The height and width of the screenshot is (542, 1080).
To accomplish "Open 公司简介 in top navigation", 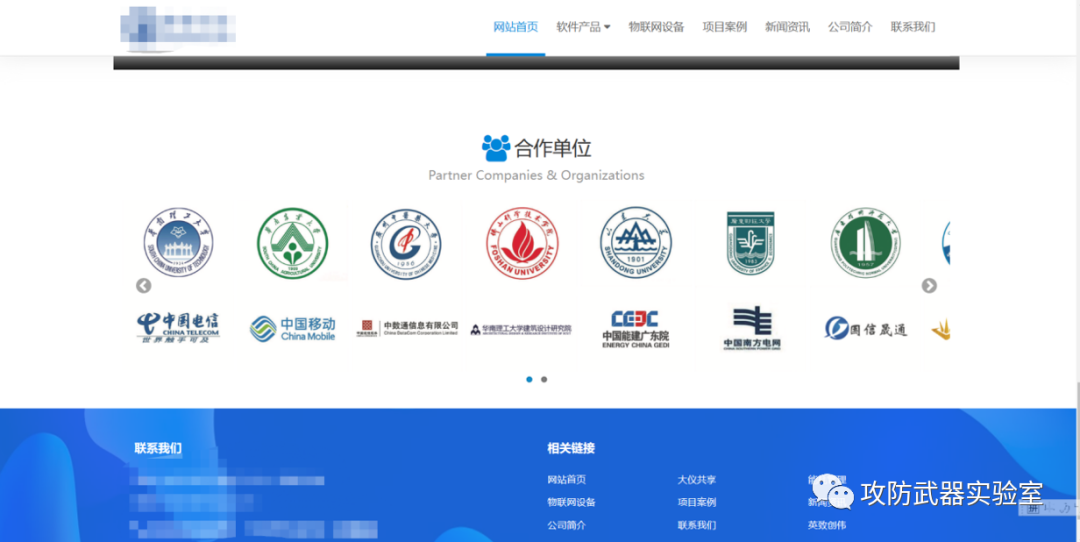I will pos(850,27).
